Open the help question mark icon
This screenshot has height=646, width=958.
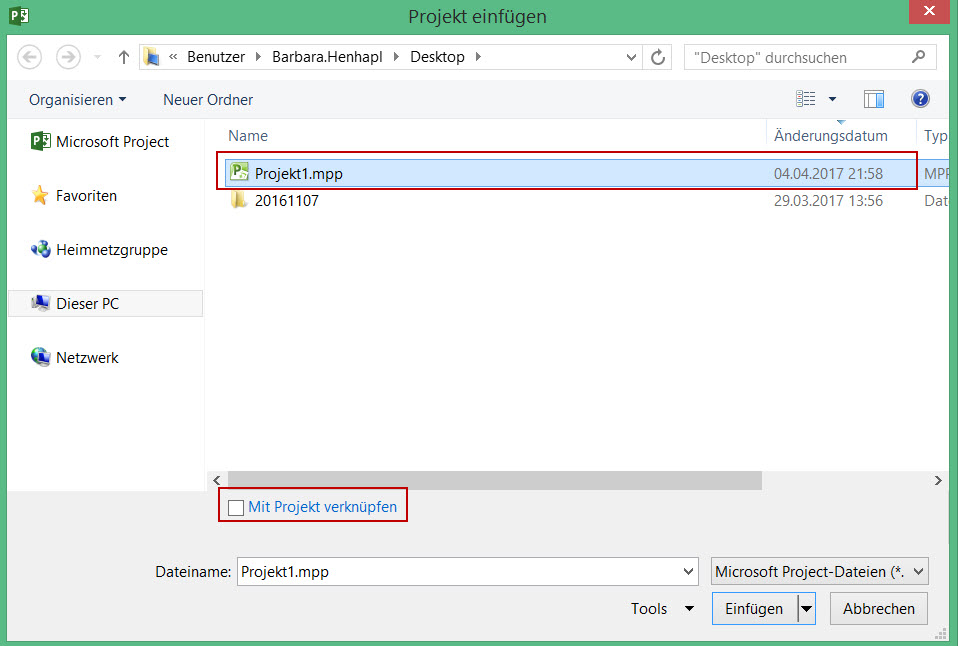(920, 98)
